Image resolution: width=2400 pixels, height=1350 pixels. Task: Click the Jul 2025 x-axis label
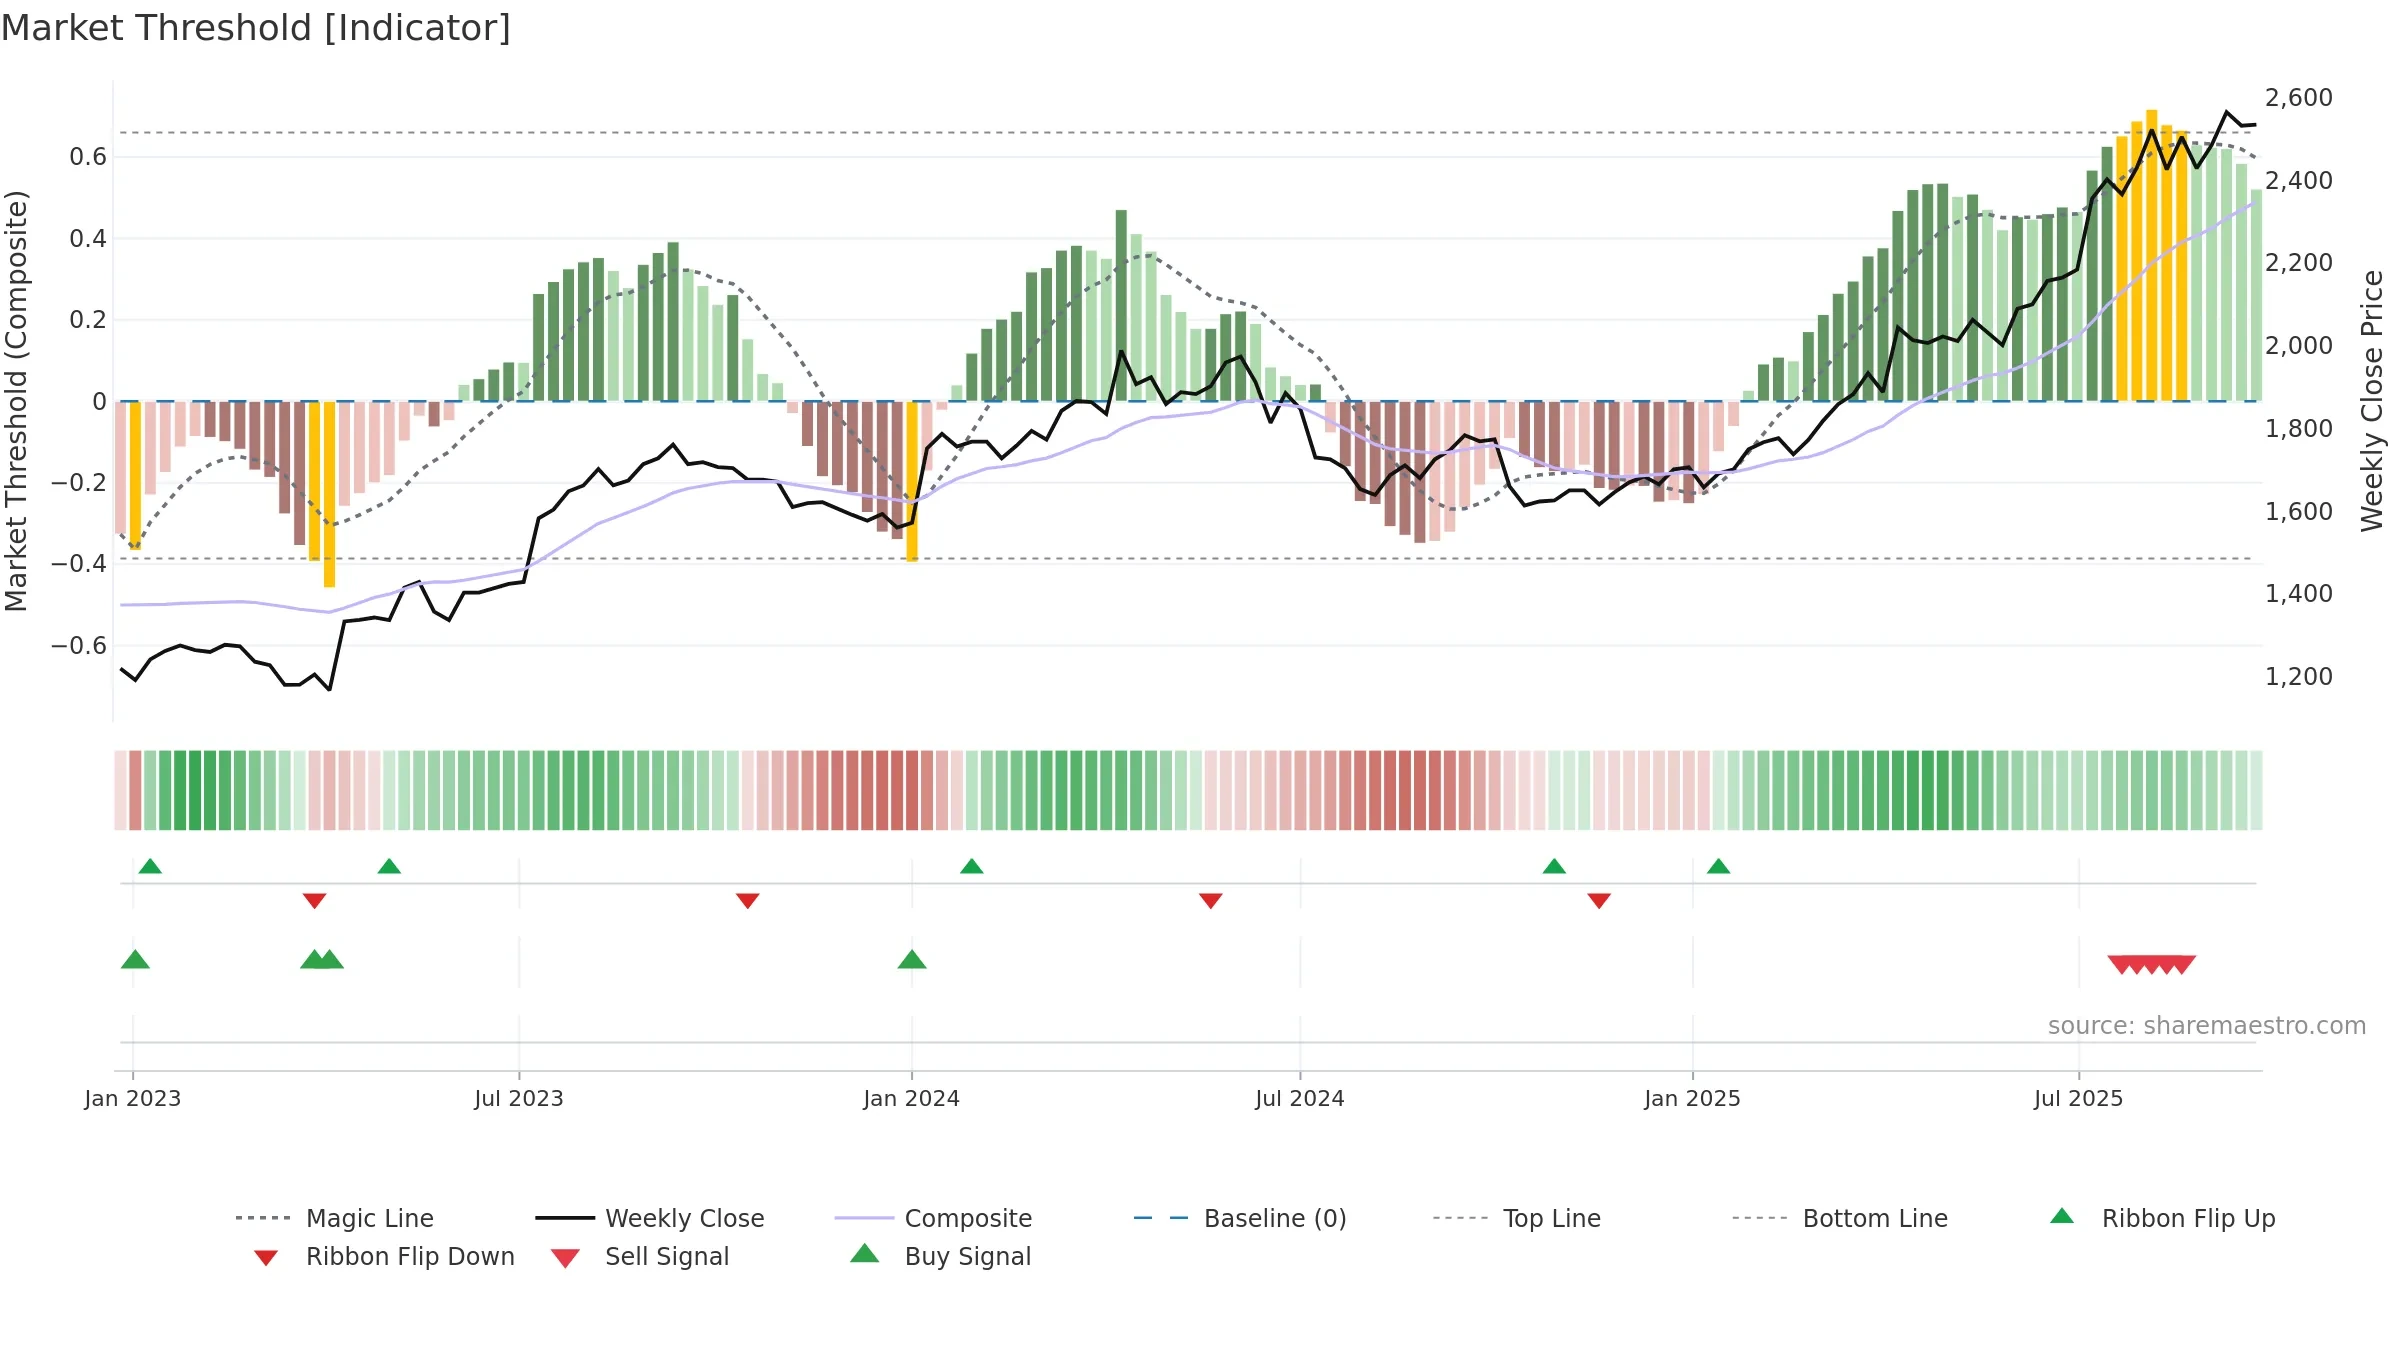coord(2079,1099)
